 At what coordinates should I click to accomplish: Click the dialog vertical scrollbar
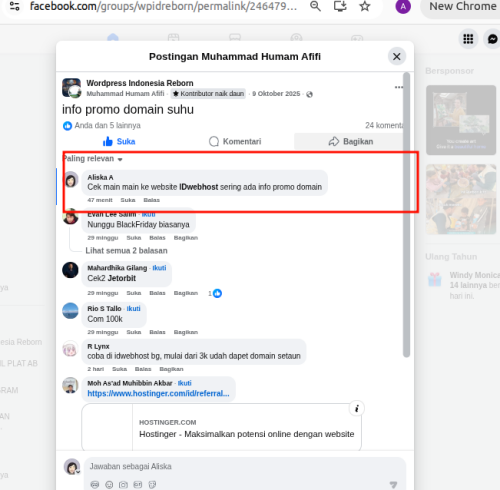coord(406,215)
